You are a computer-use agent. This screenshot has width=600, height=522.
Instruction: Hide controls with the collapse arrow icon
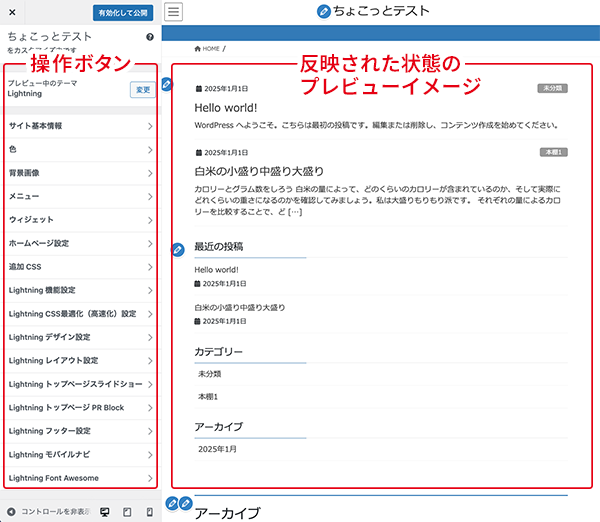coord(10,511)
